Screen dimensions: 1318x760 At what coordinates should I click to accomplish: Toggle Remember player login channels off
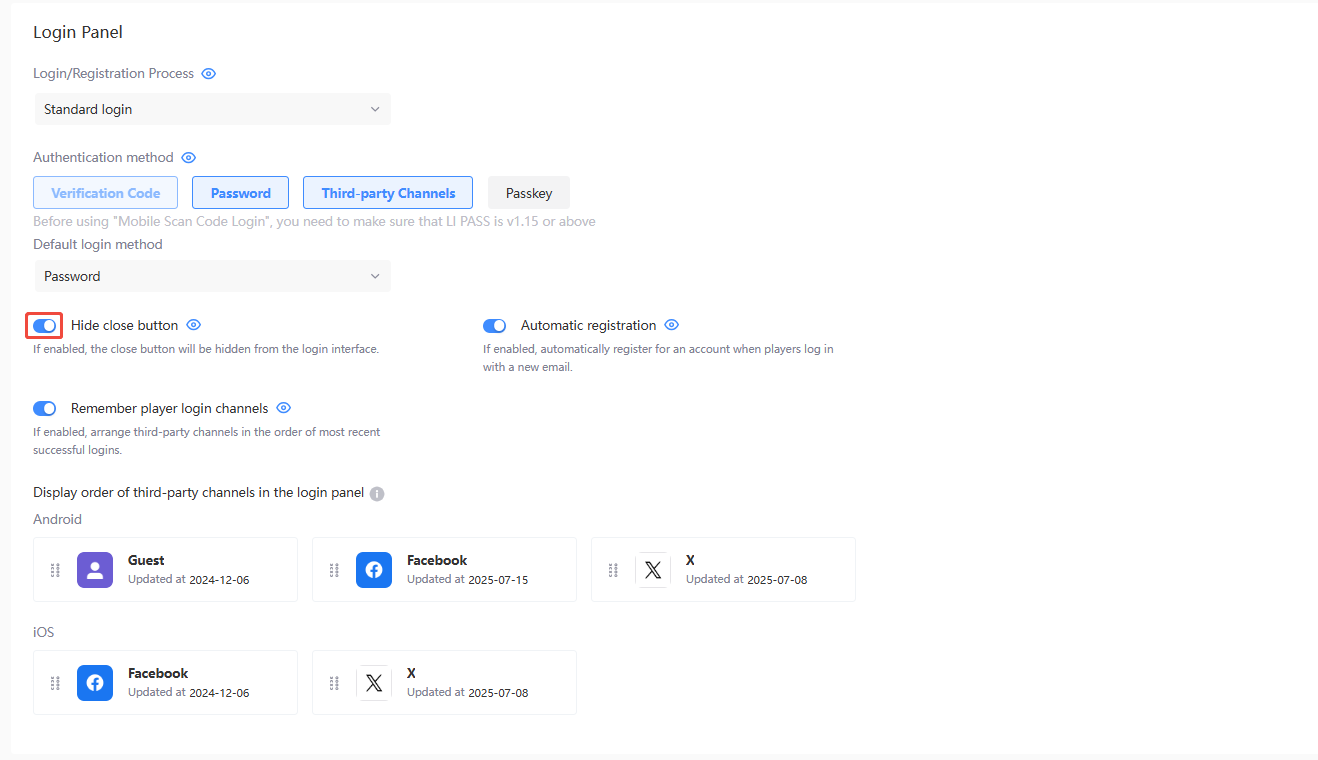(44, 408)
